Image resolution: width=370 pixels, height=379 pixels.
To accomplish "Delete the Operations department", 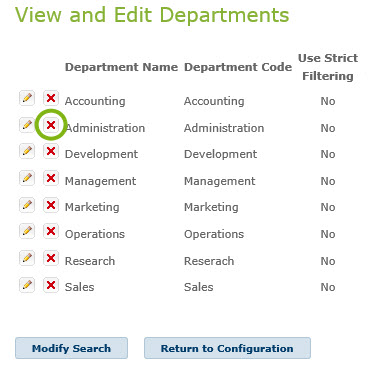I will tap(51, 231).
